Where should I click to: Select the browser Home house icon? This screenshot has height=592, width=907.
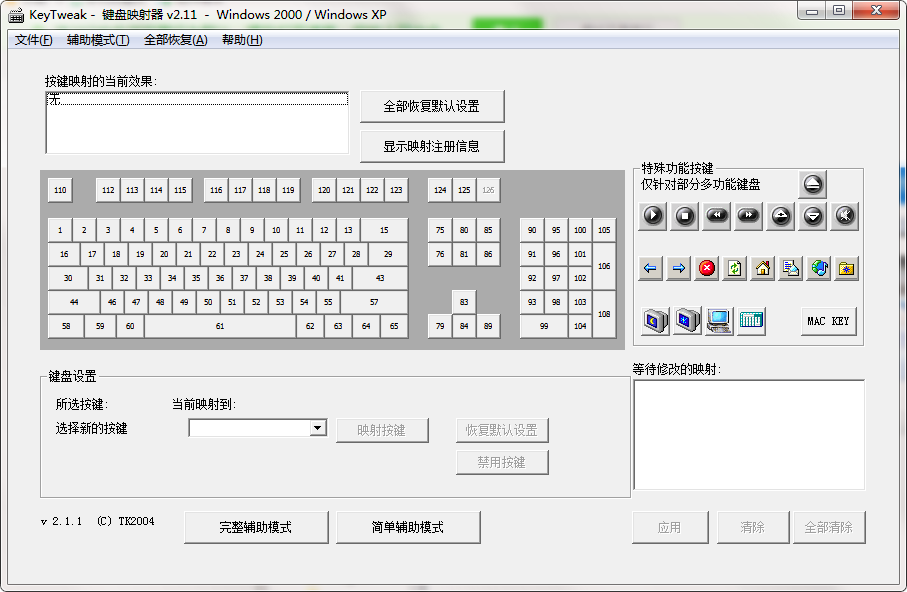pos(763,267)
